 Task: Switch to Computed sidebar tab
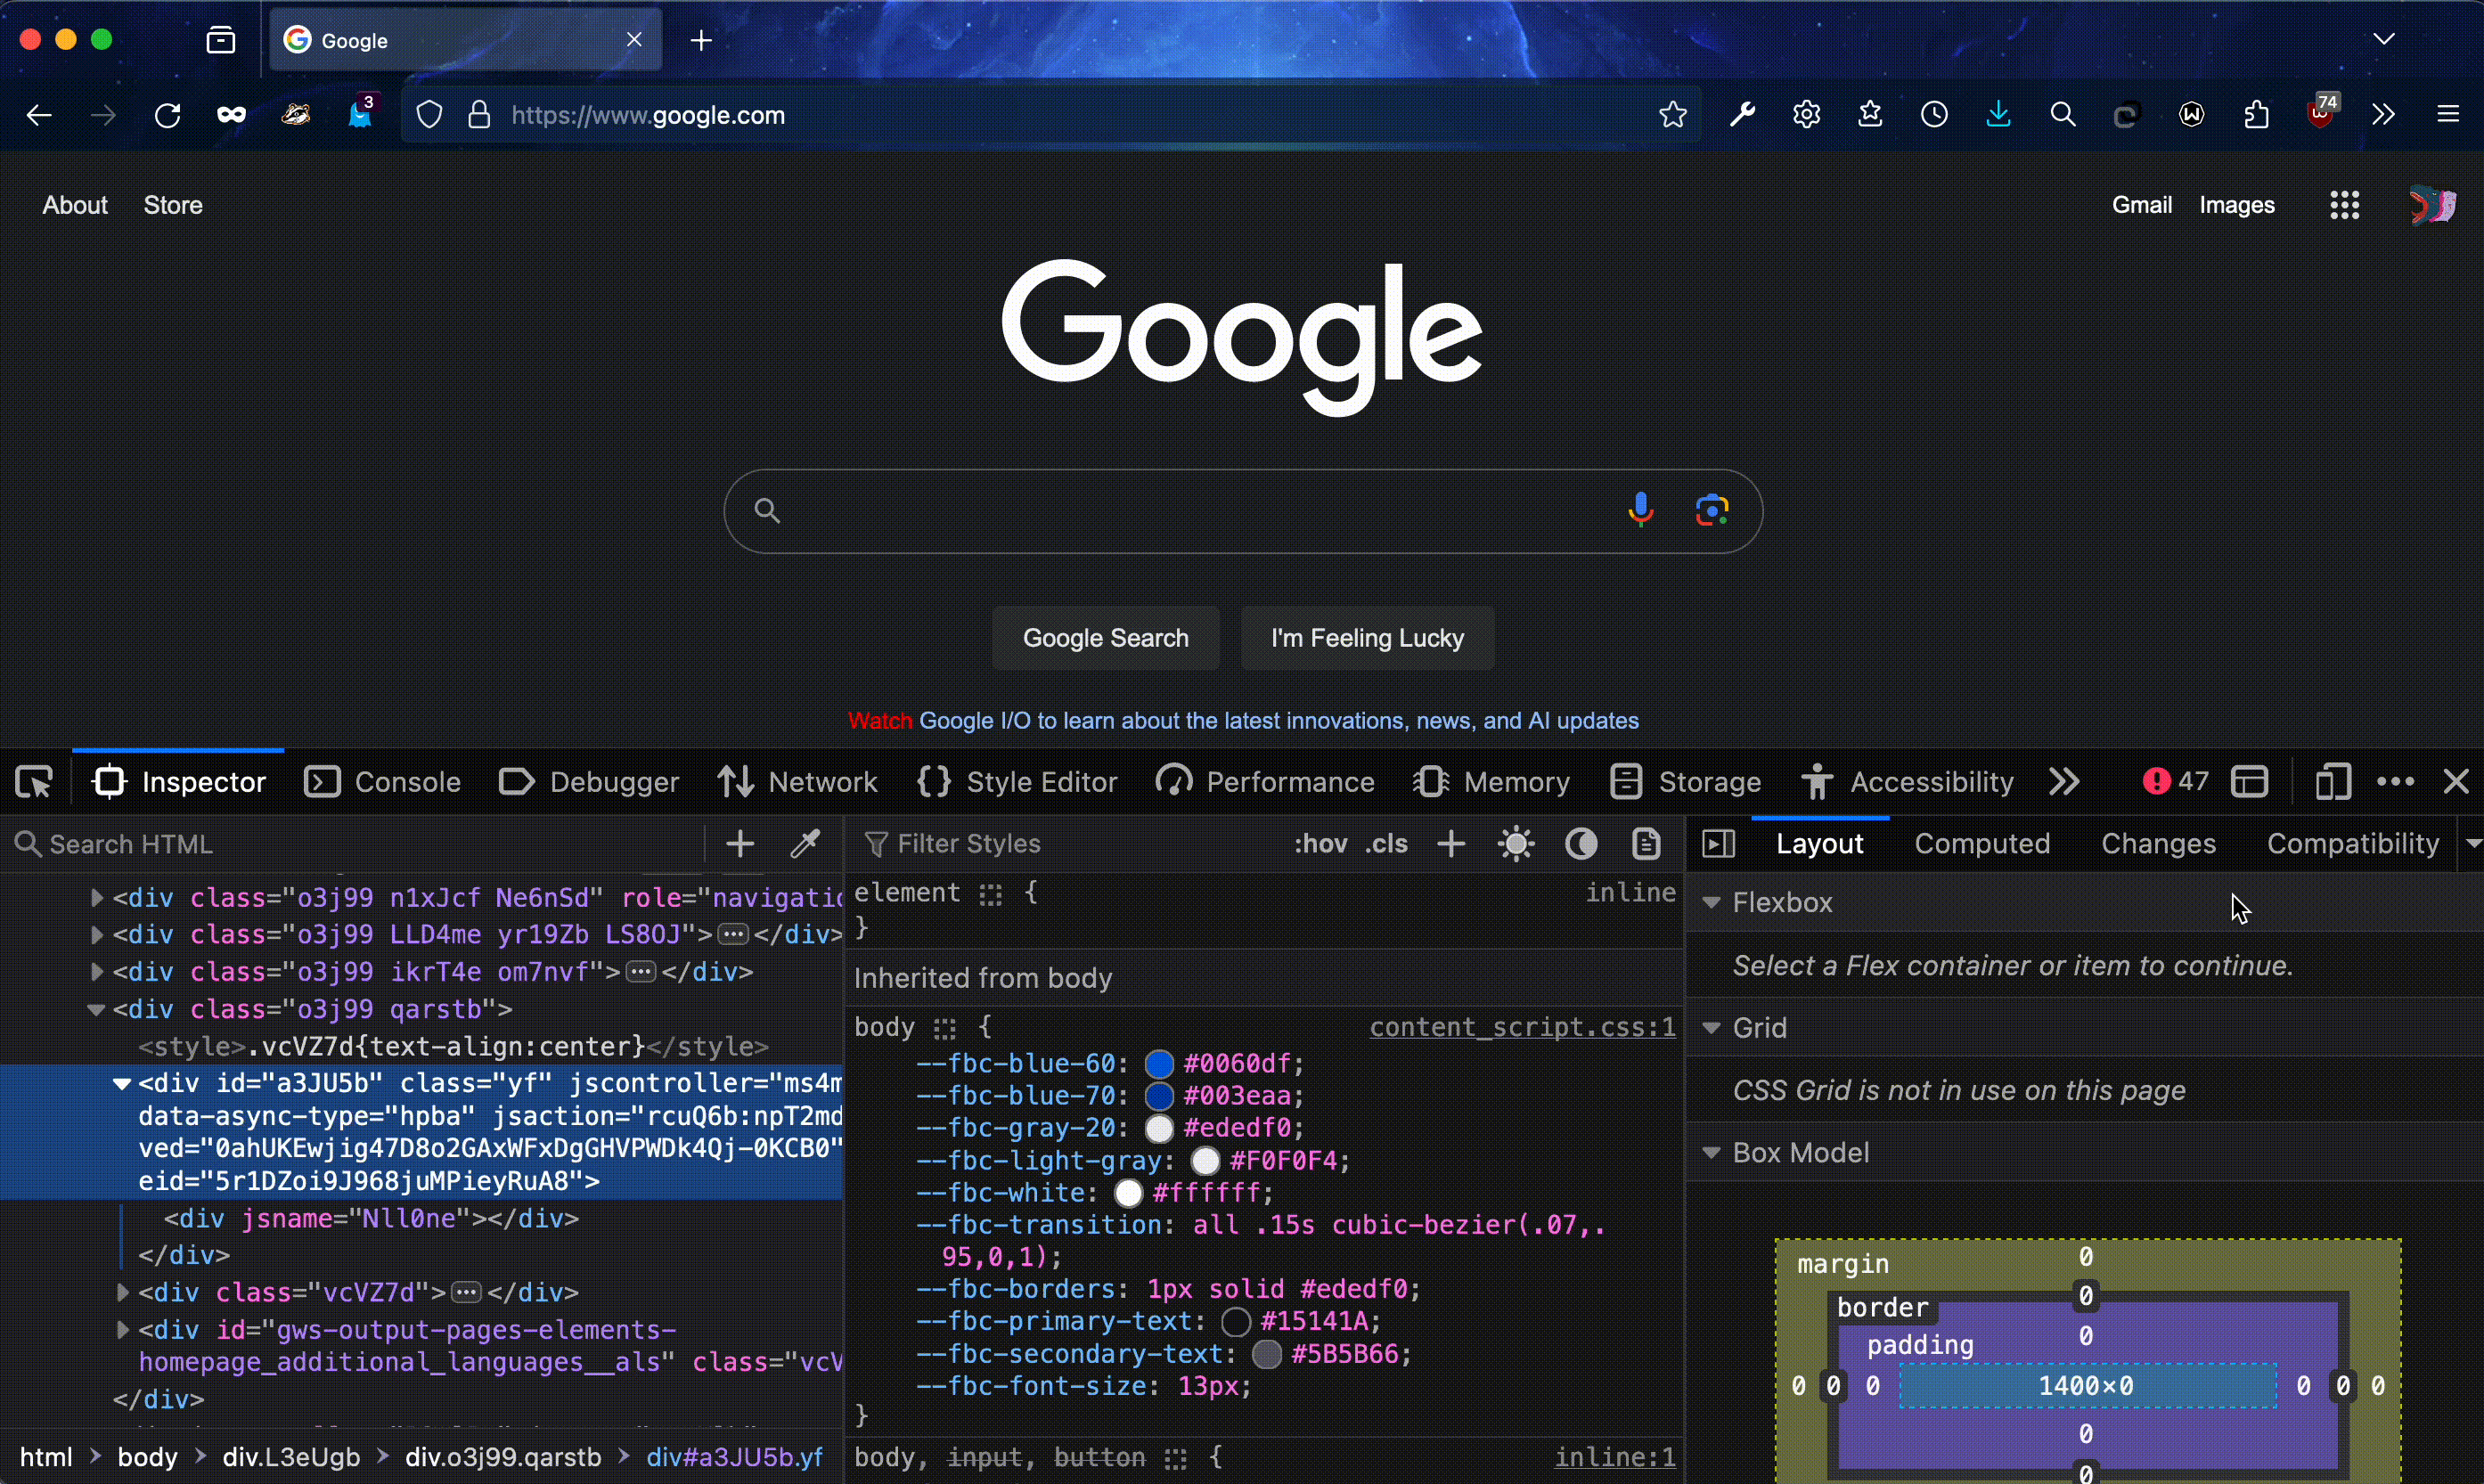[1982, 844]
